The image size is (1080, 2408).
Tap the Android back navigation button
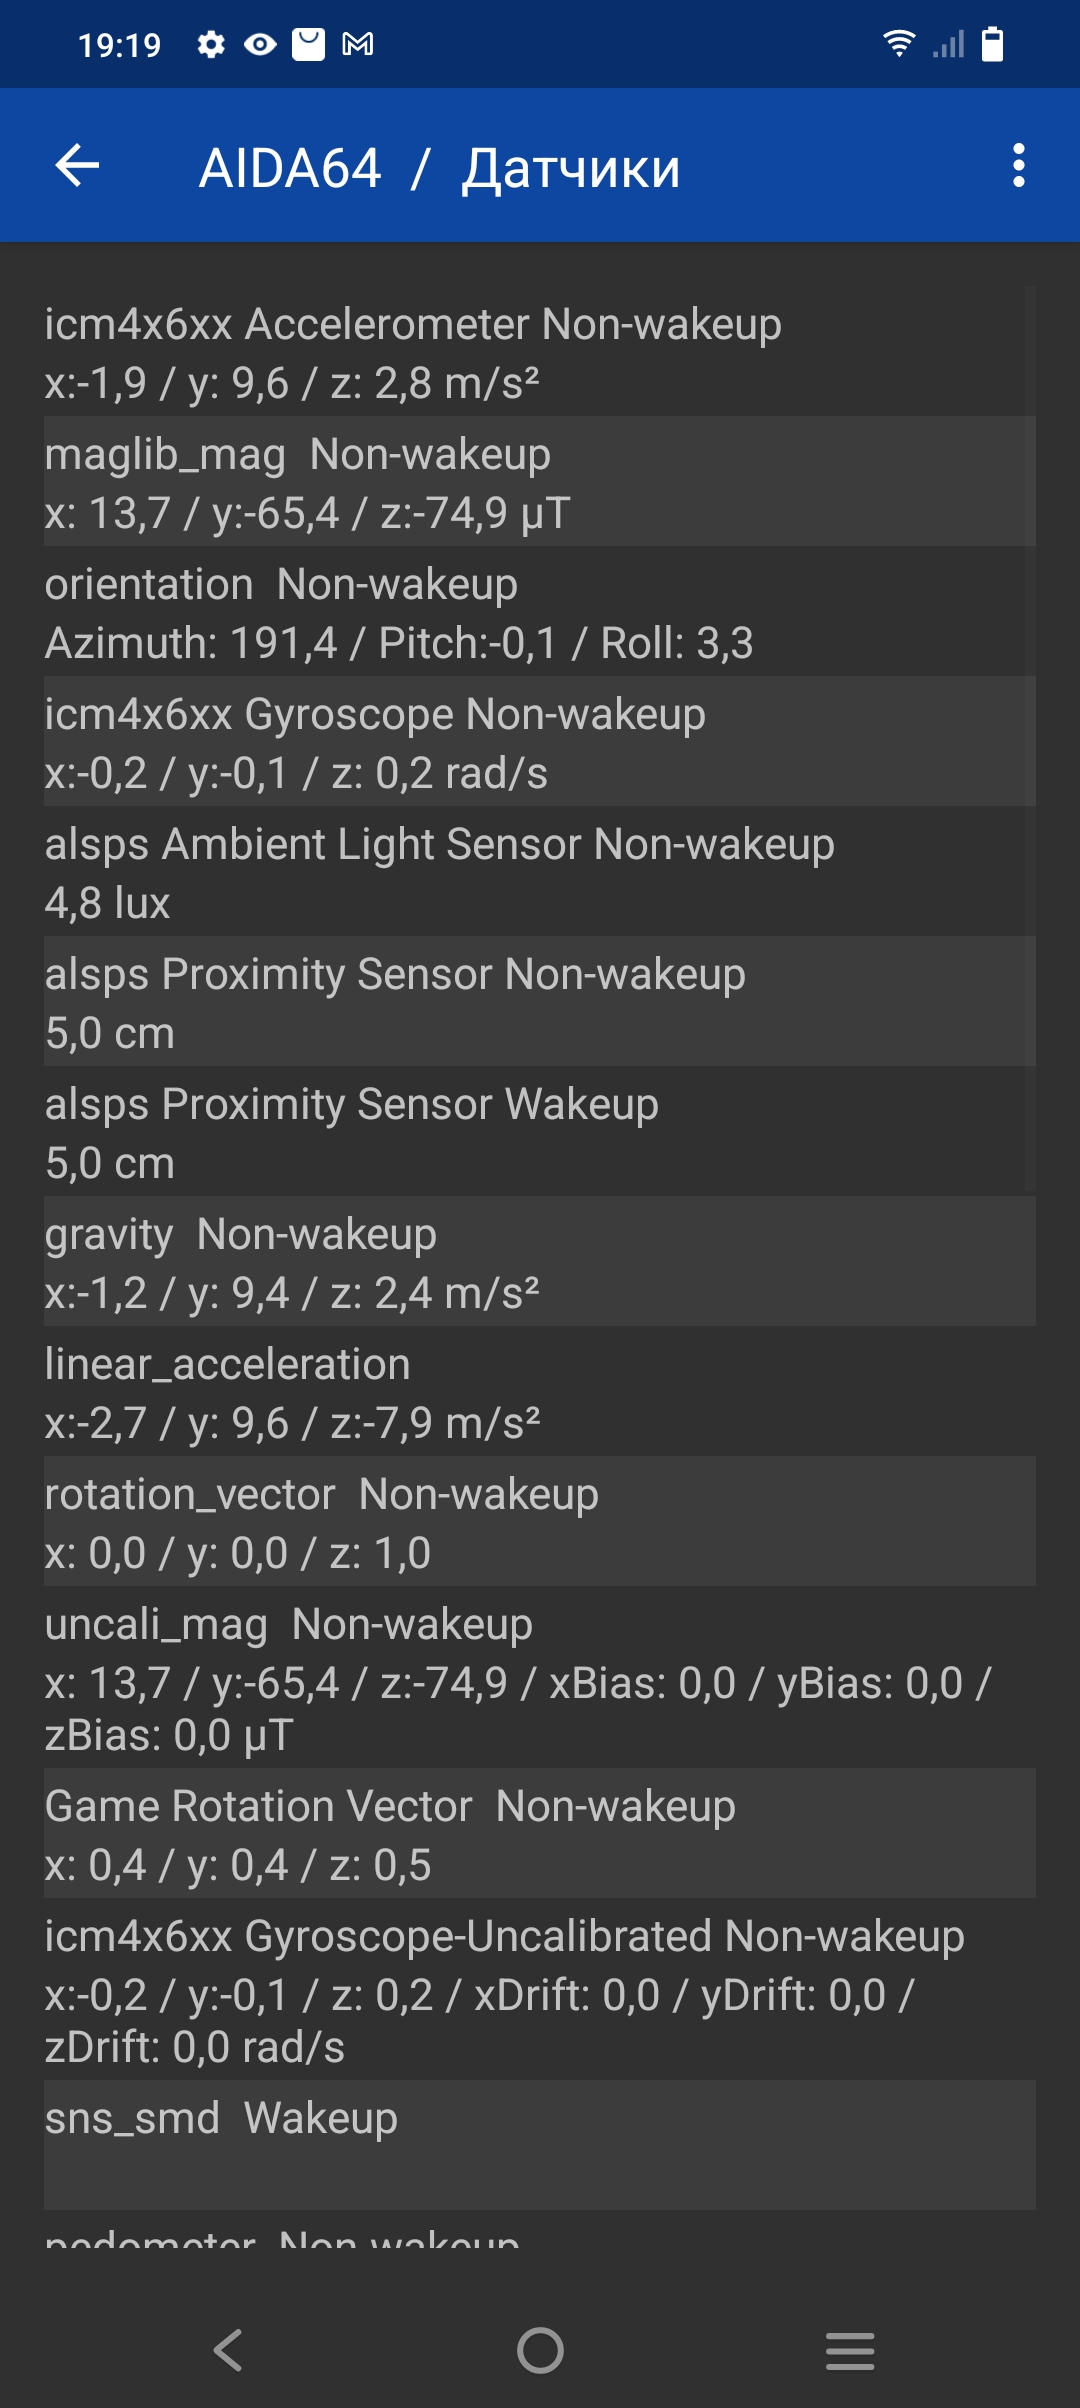(228, 2350)
